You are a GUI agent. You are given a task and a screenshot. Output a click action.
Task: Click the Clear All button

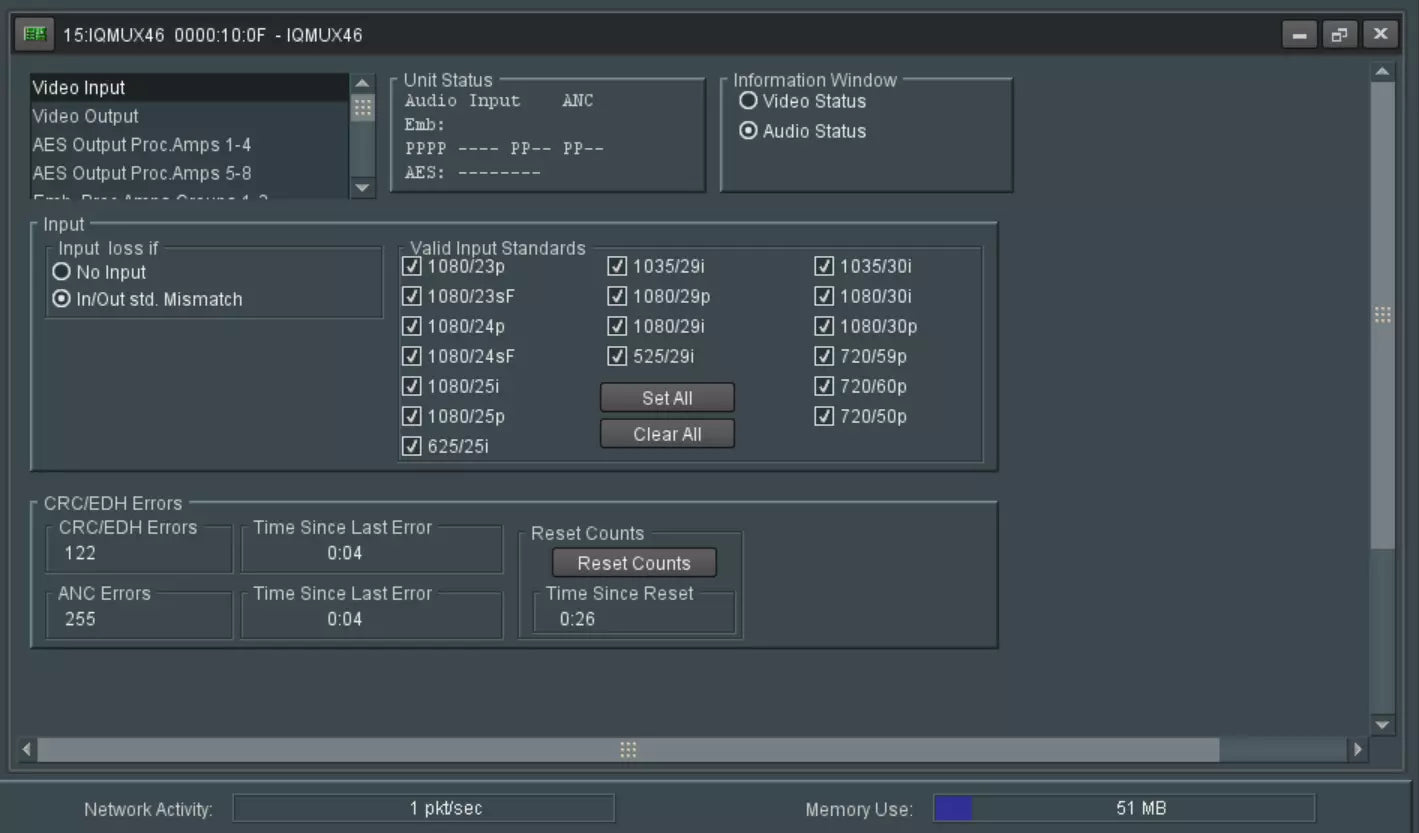667,434
